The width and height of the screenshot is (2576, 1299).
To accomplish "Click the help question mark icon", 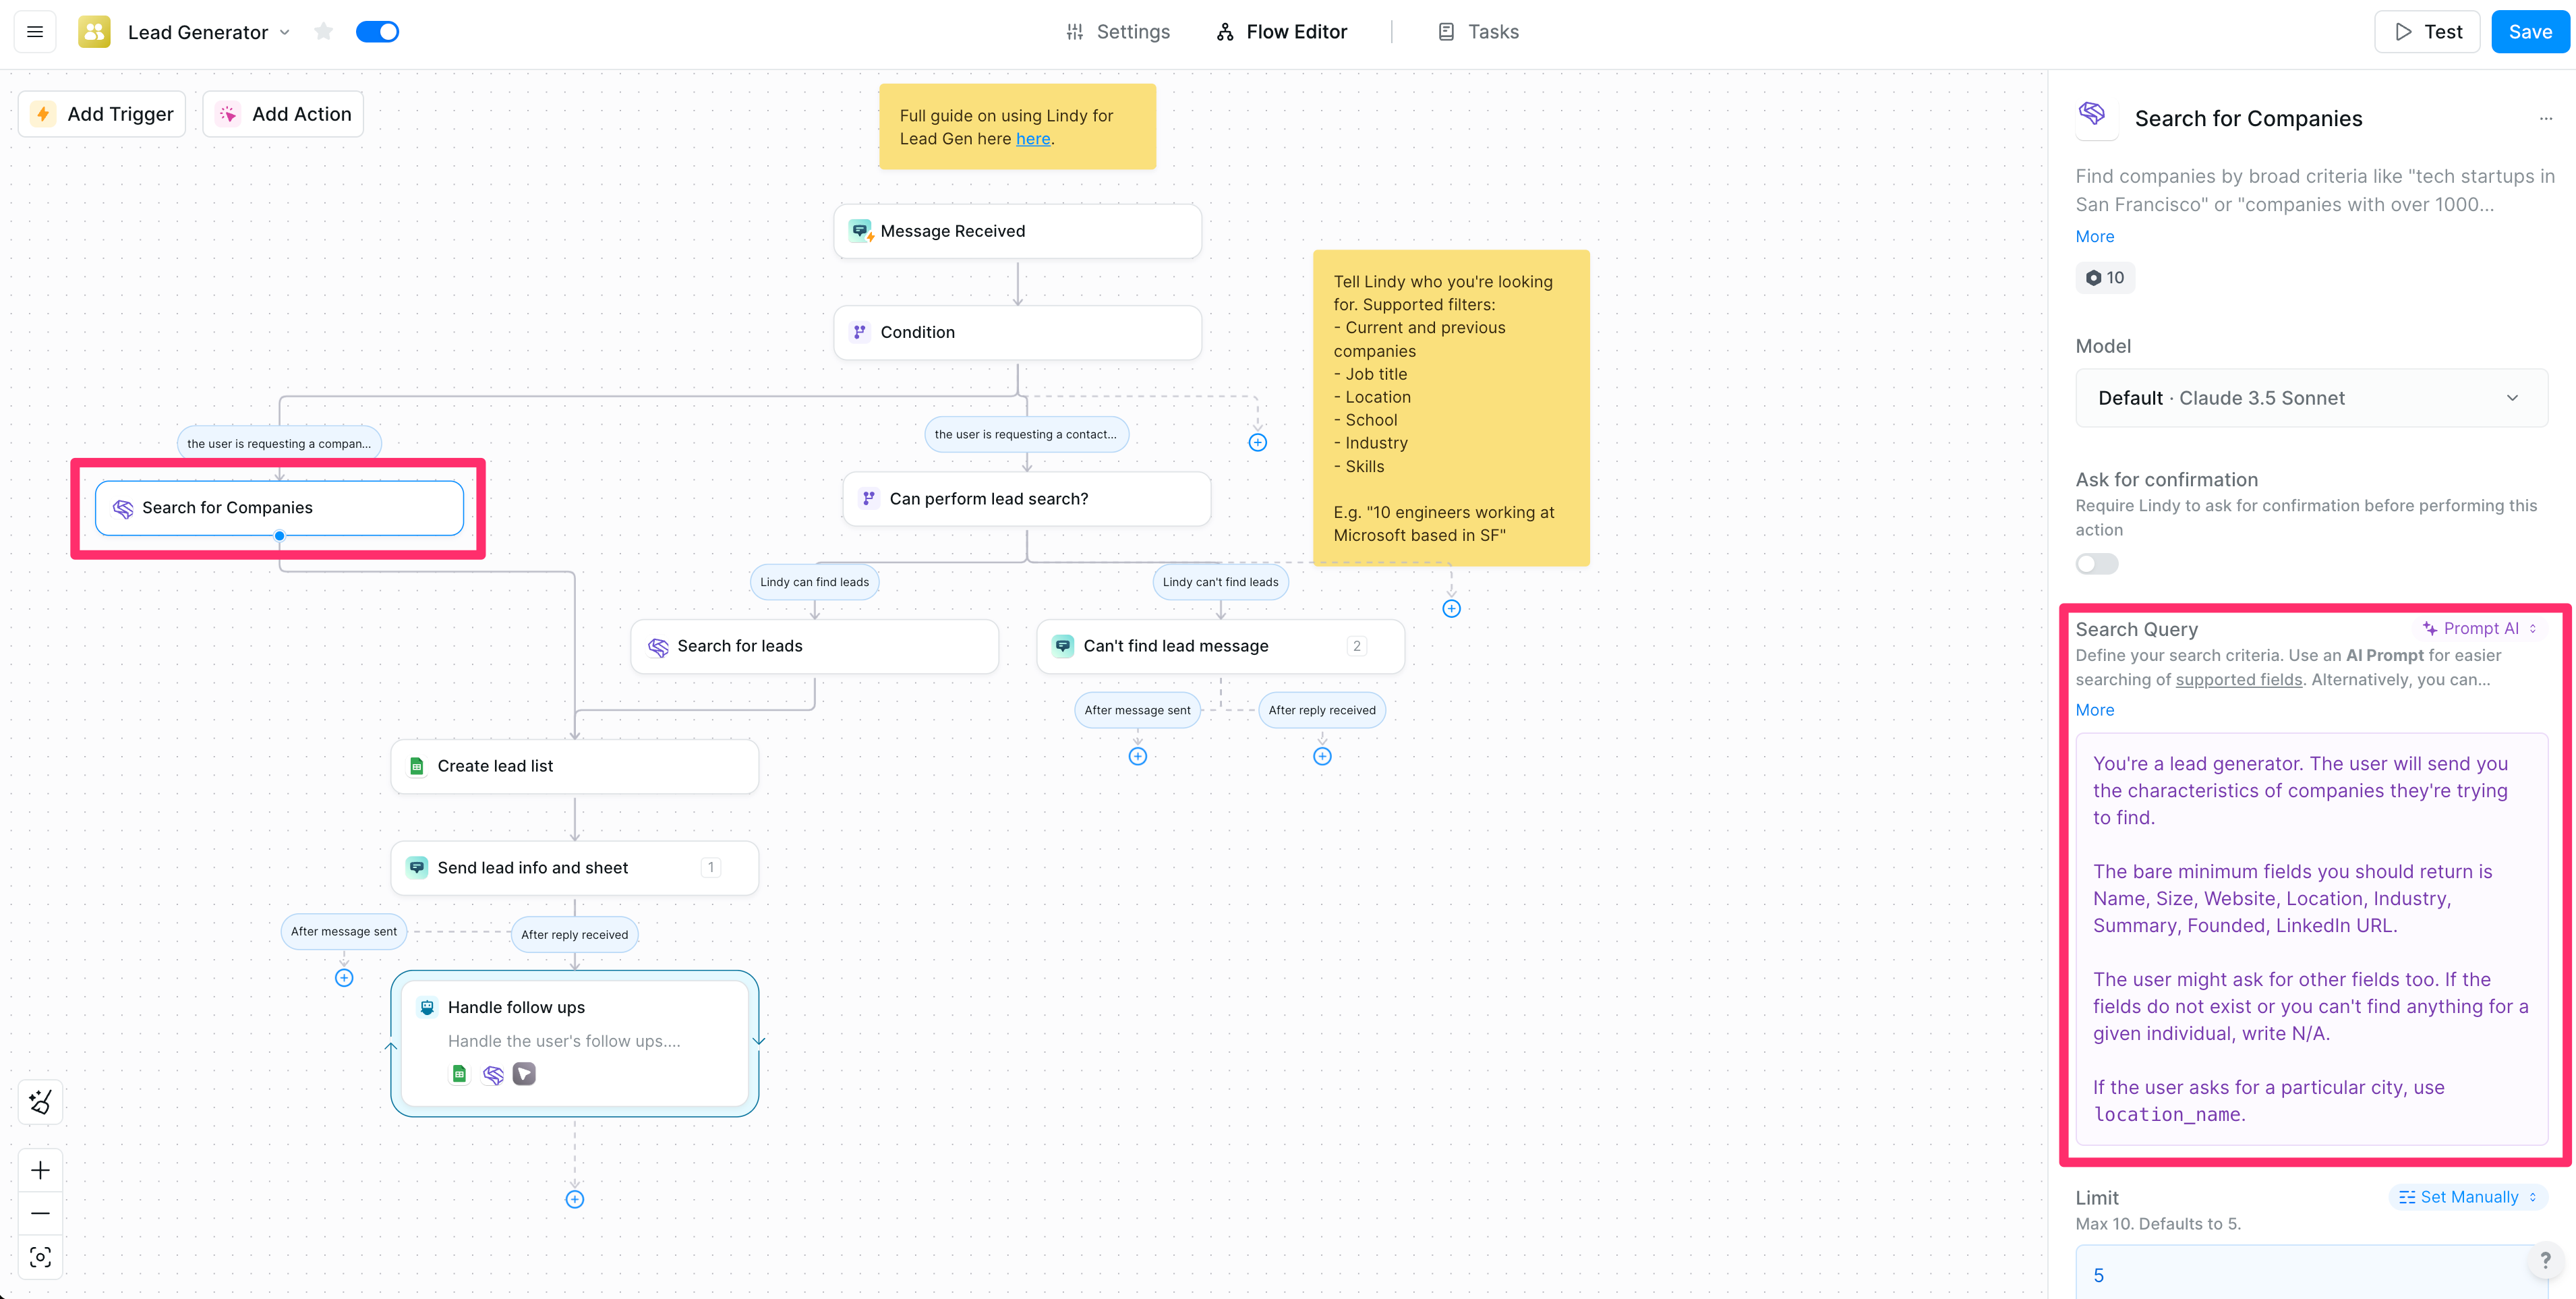I will 2545,1261.
